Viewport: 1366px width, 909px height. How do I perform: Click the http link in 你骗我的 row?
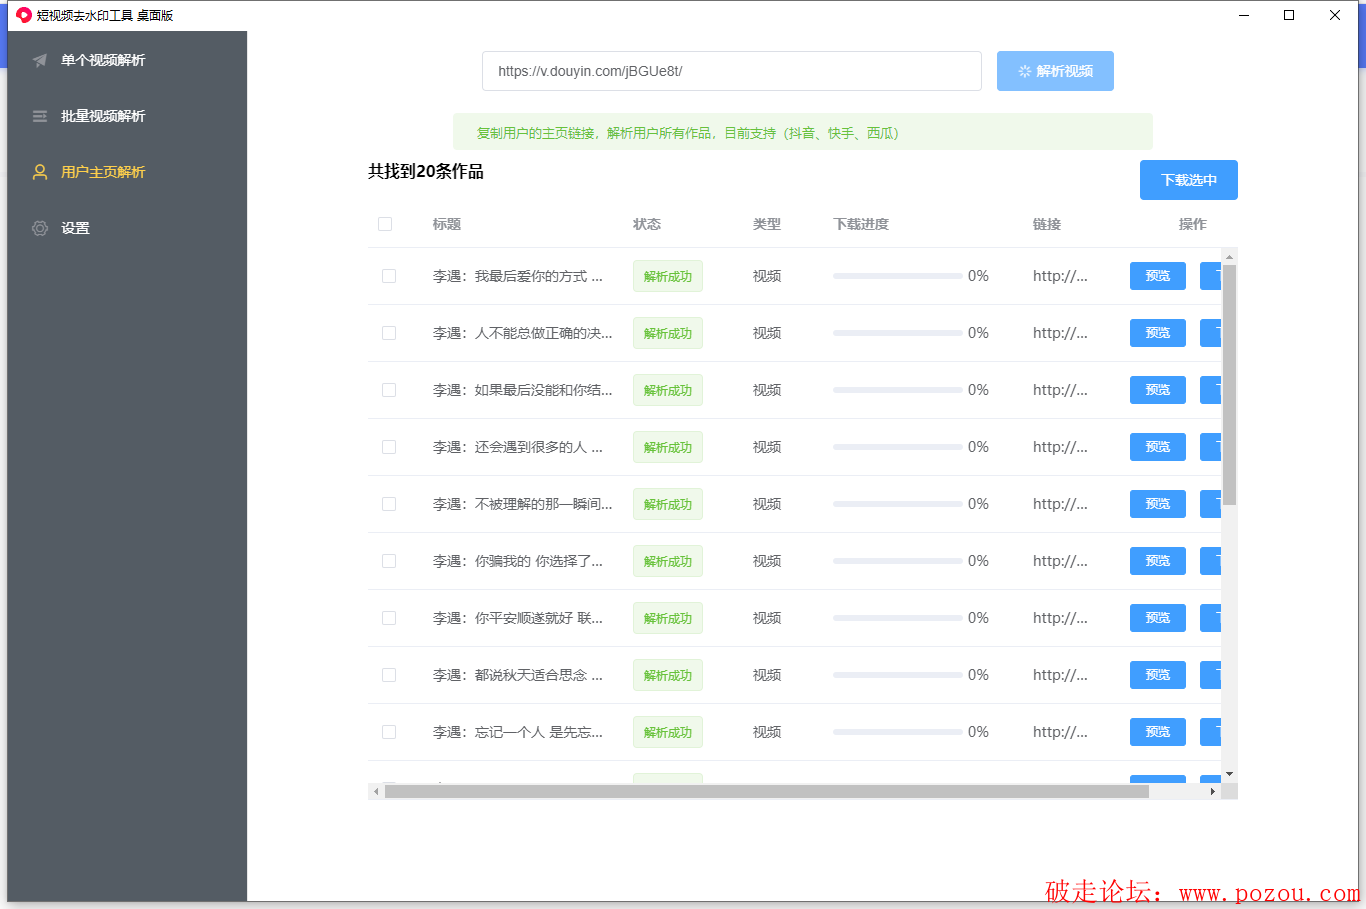click(1060, 561)
